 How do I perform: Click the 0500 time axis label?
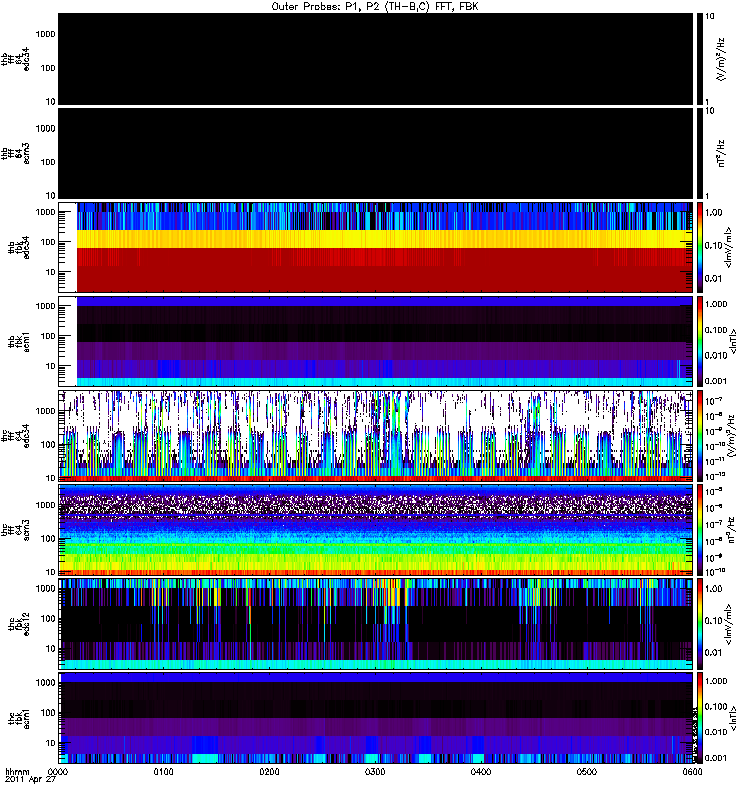587,772
